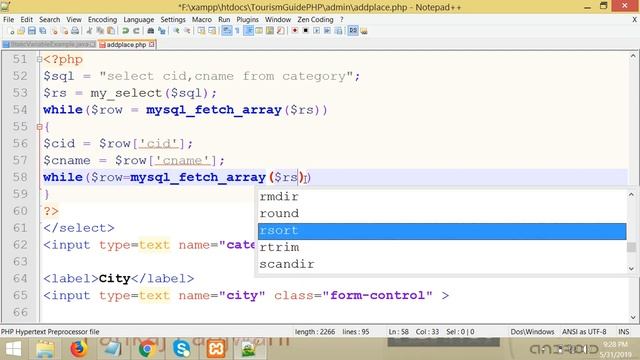Click Synchronize Horizontal Scrolling icon
Image resolution: width=640 pixels, height=360 pixels.
click(x=212, y=31)
